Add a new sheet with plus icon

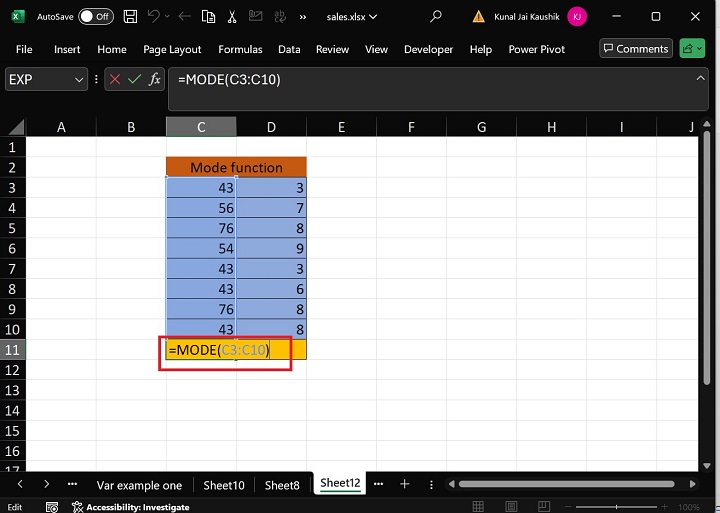[404, 484]
